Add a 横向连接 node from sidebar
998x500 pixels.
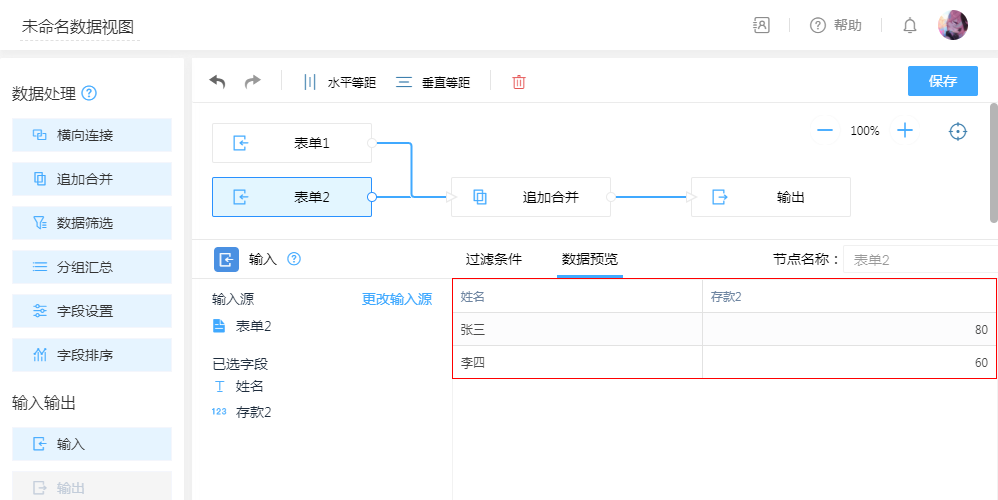pyautogui.click(x=92, y=135)
